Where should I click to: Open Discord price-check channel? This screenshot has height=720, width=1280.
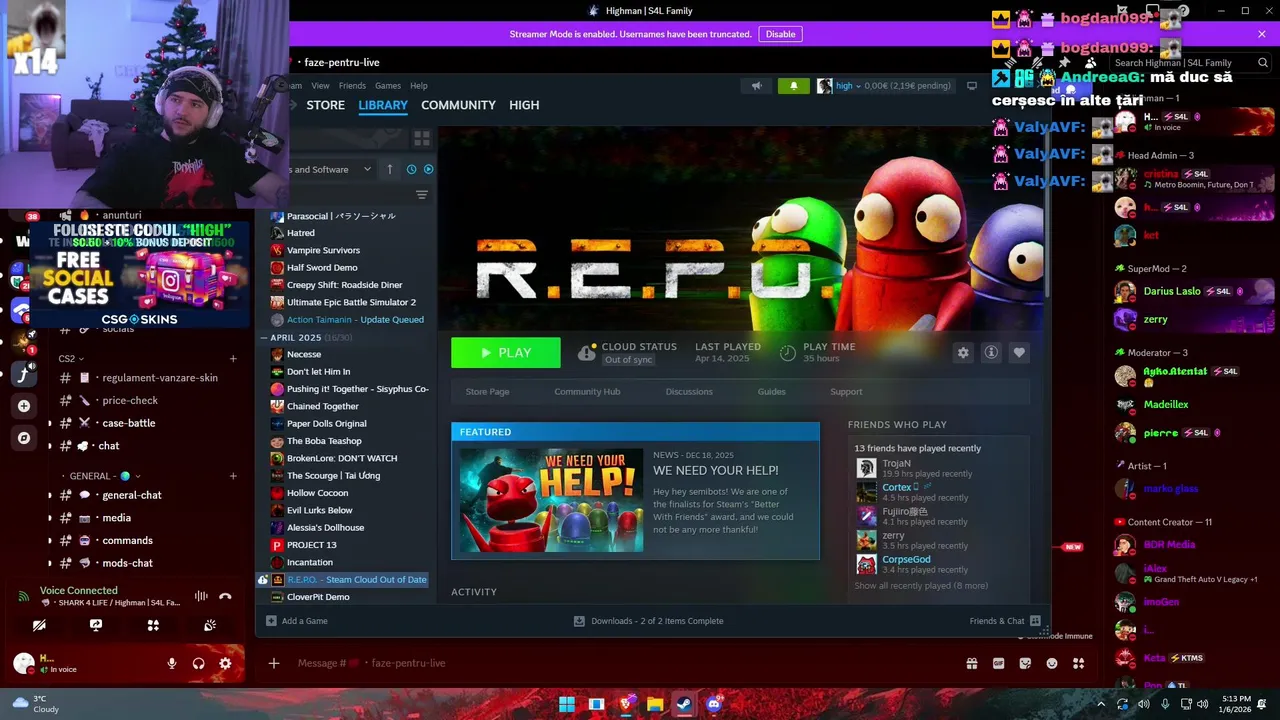pyautogui.click(x=130, y=400)
